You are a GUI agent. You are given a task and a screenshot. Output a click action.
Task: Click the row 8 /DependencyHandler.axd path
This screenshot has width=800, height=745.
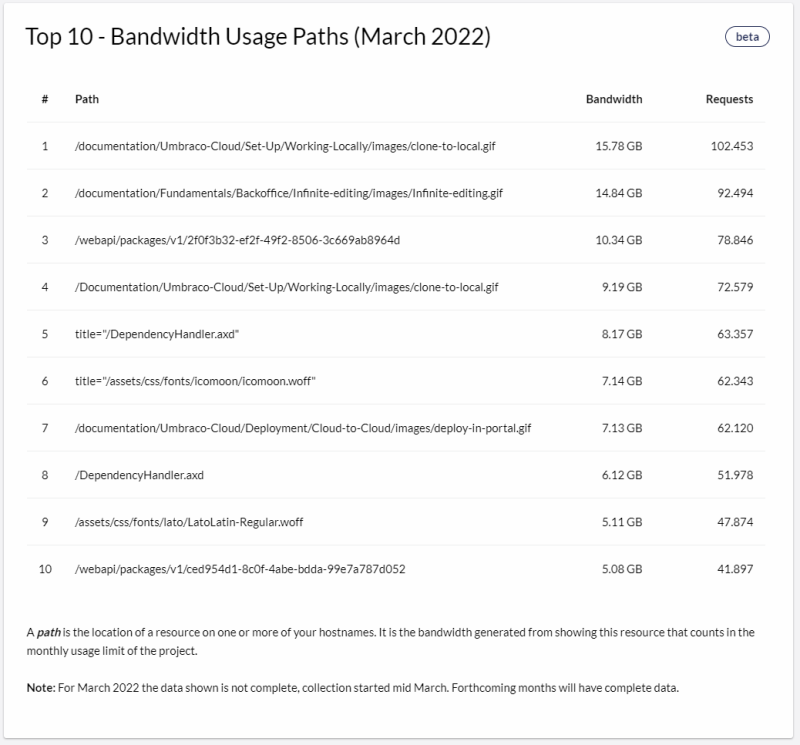(x=139, y=475)
